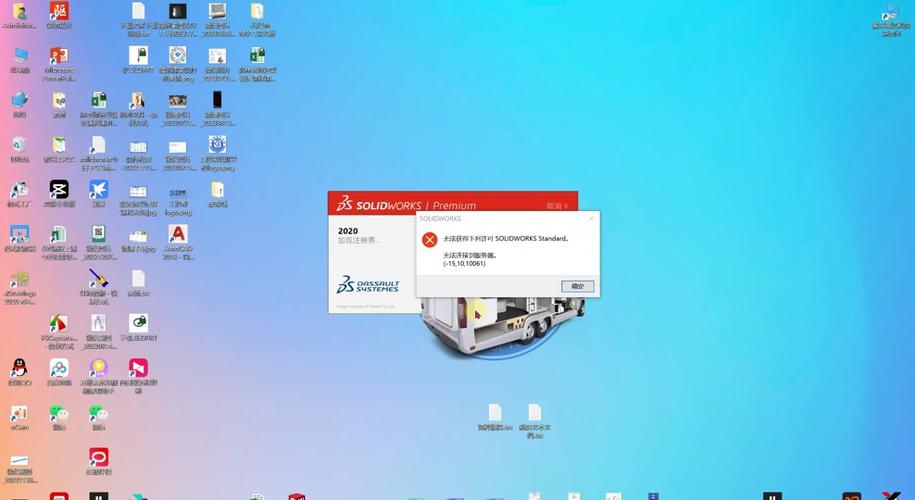Launch the Baidu Netdisk cloud shortcut
915x500 pixels.
coord(59,372)
